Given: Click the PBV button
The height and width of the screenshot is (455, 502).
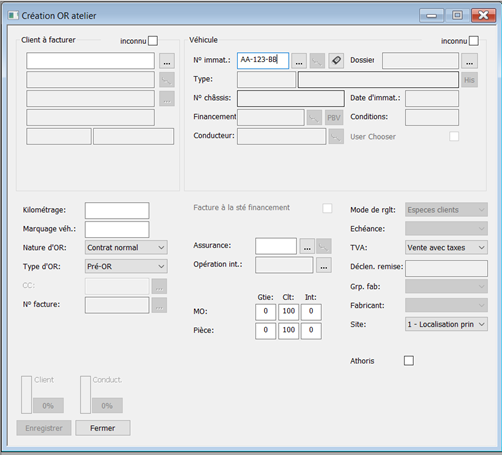Looking at the screenshot, I should 334,117.
